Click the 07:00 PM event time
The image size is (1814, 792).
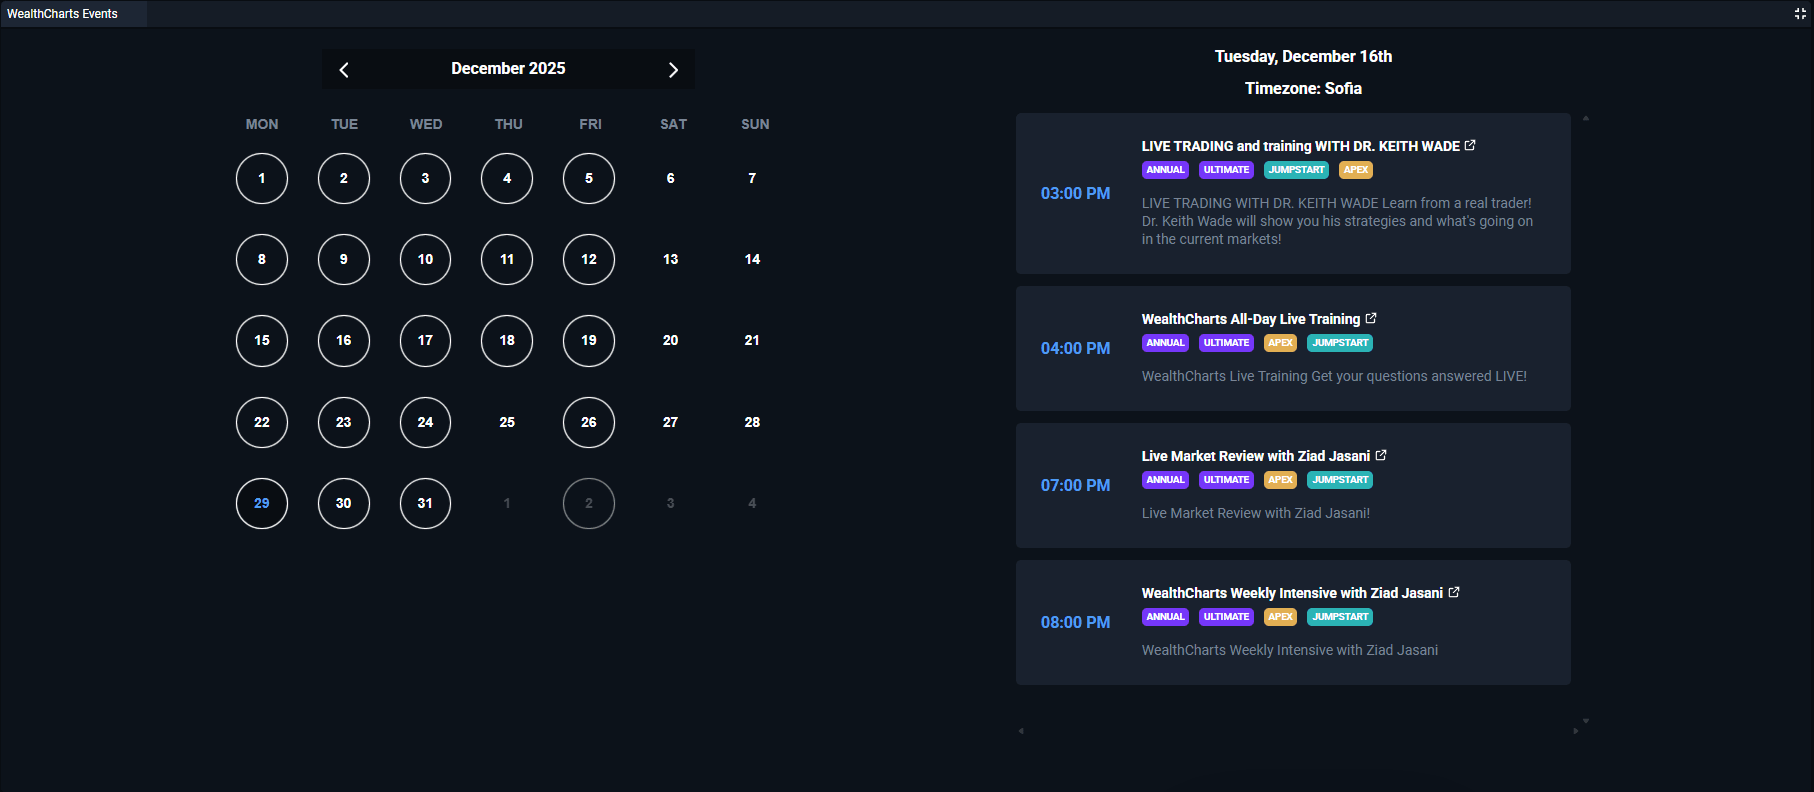[x=1075, y=485]
